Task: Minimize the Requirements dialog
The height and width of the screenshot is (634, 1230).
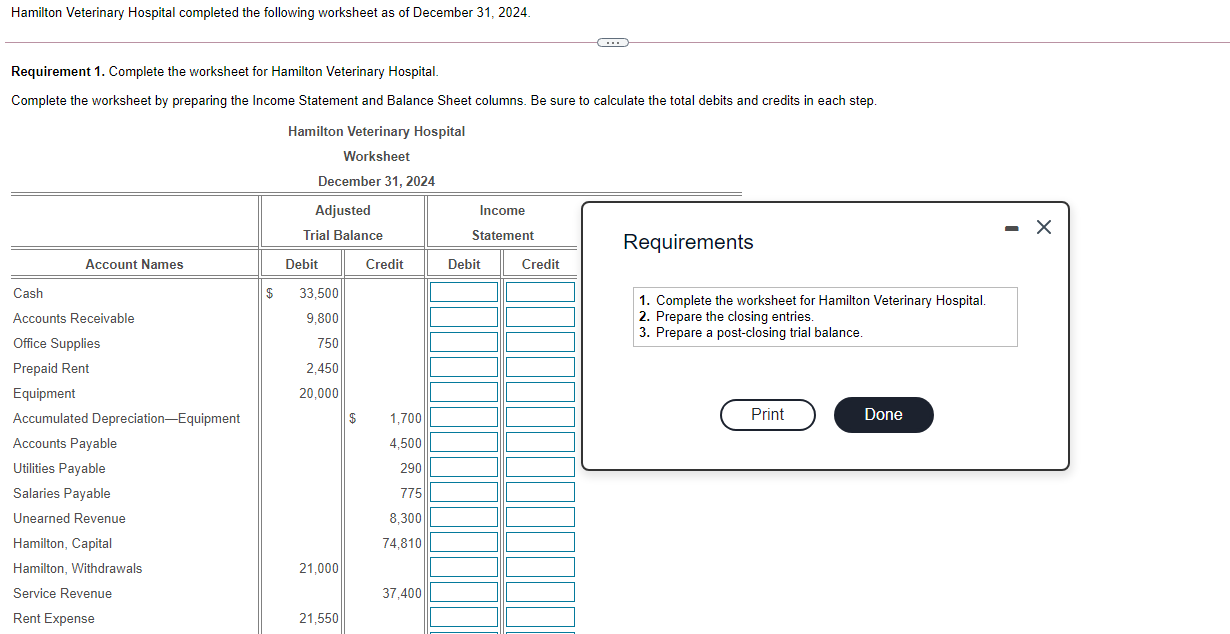Action: [1012, 229]
